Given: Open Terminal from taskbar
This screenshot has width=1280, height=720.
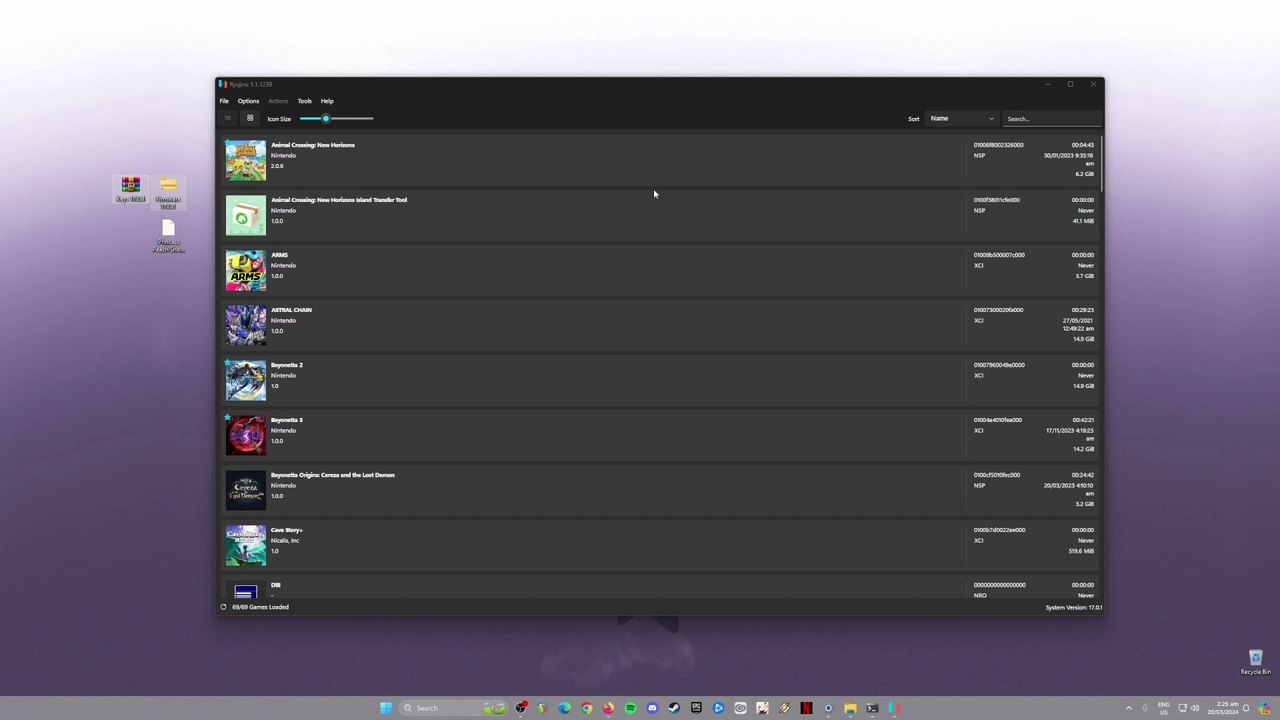Looking at the screenshot, I should point(872,708).
